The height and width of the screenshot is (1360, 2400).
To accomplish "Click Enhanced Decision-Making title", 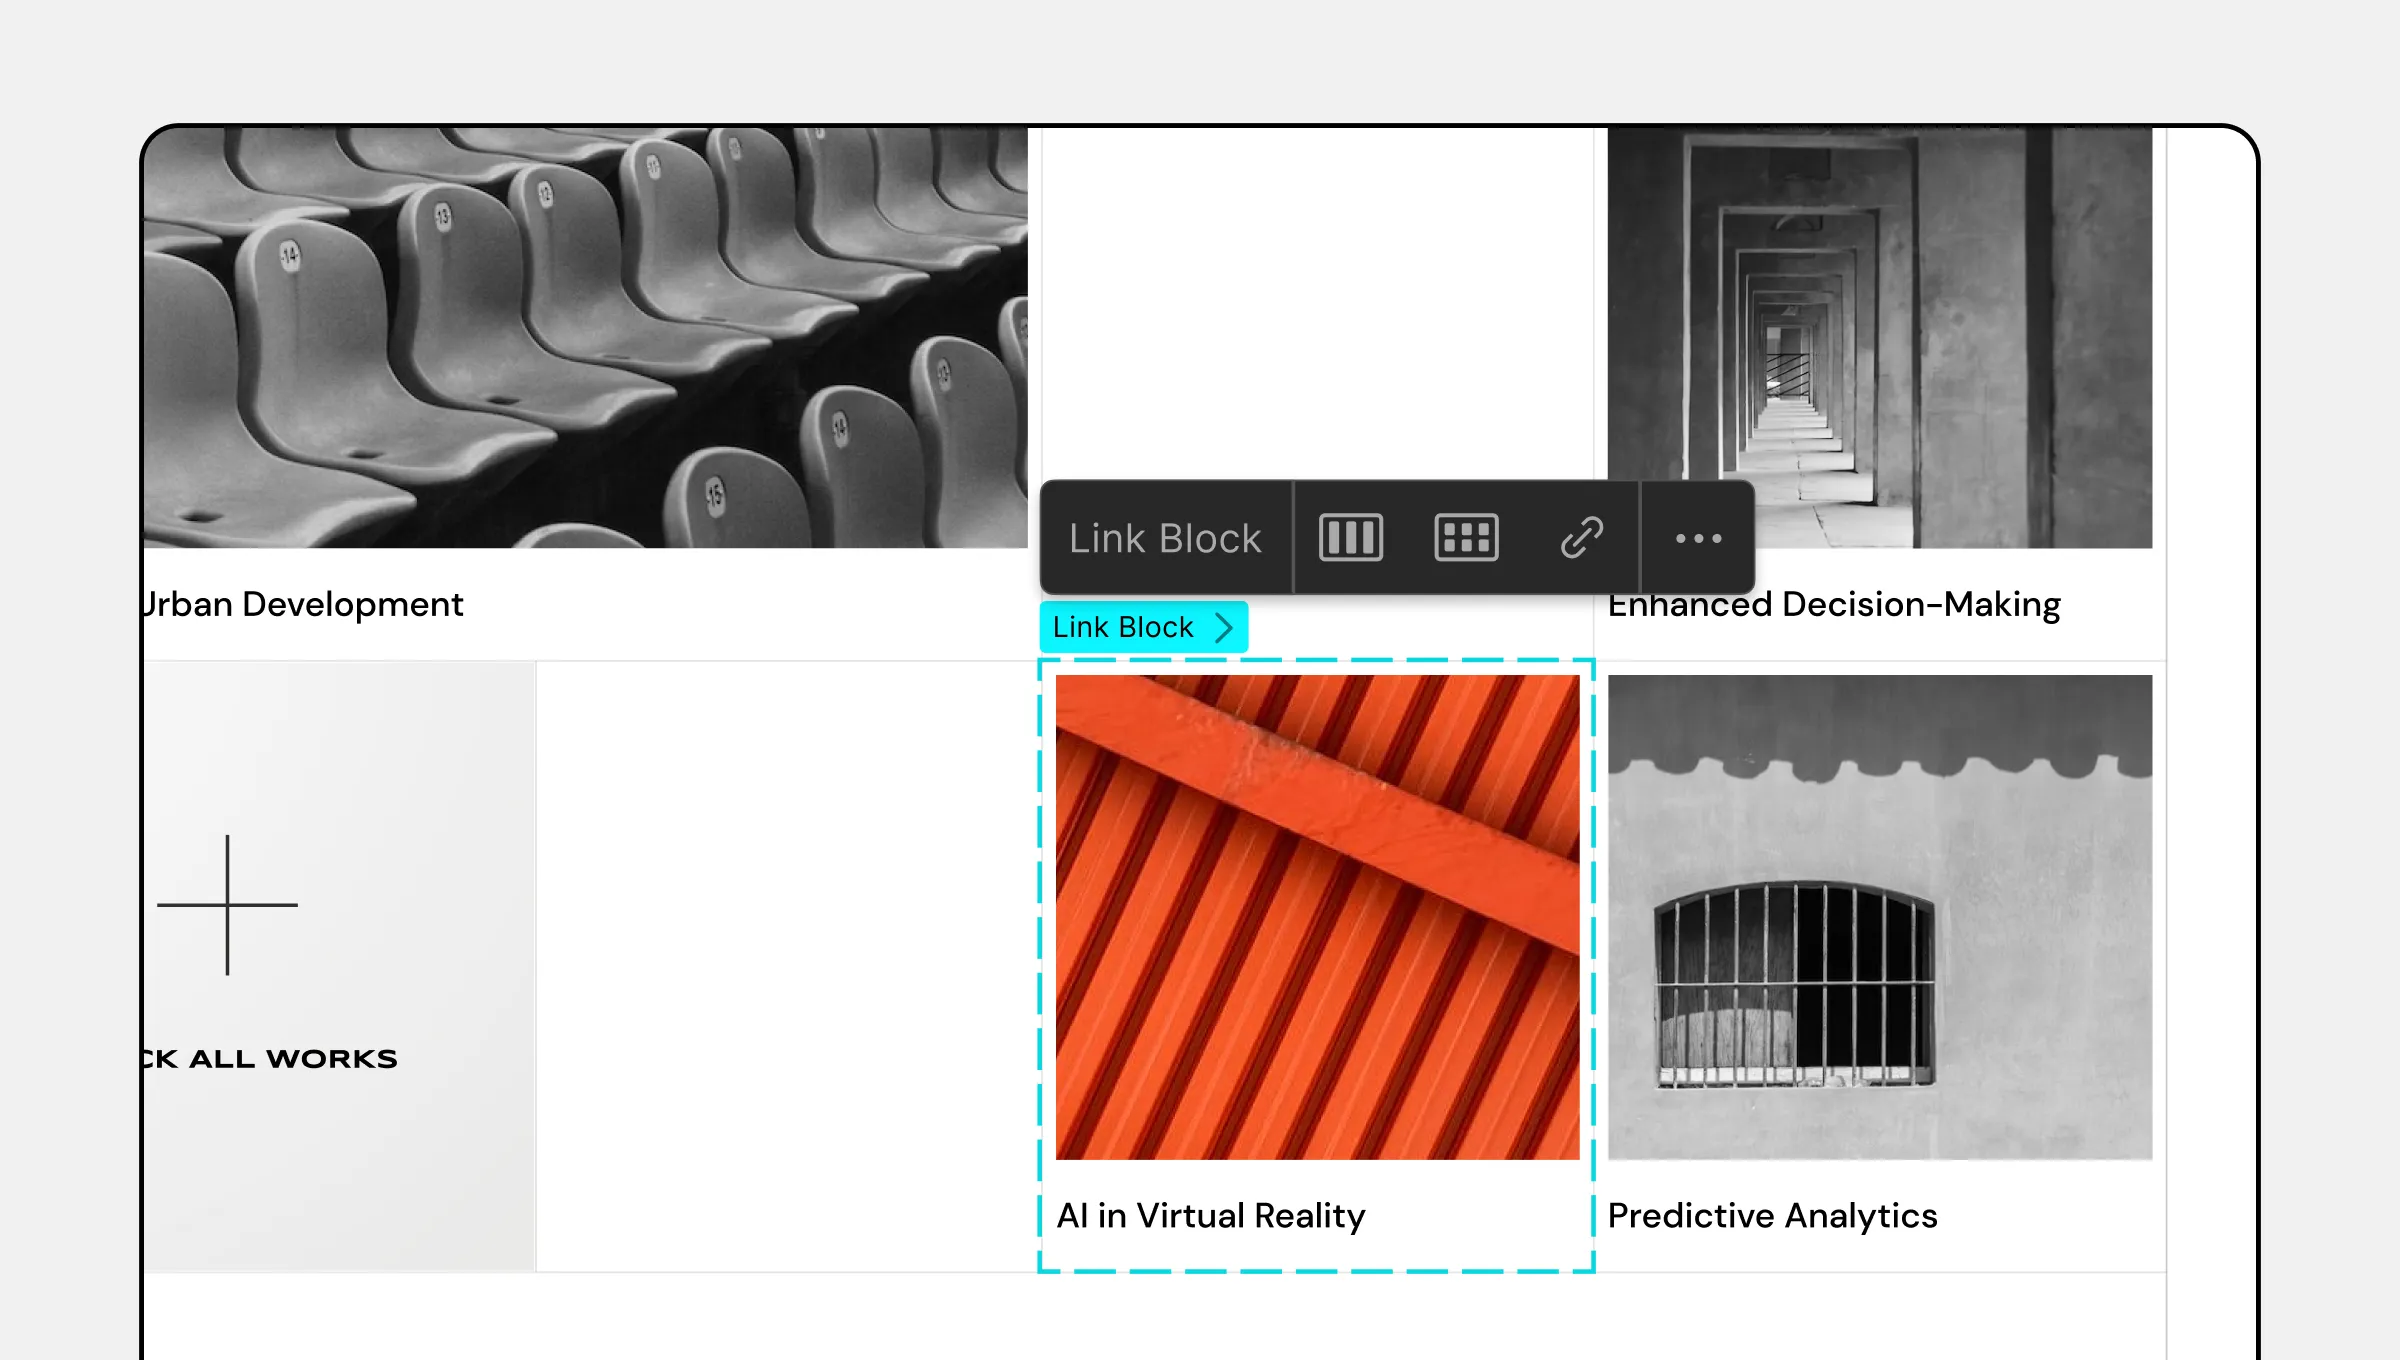I will coord(1834,604).
